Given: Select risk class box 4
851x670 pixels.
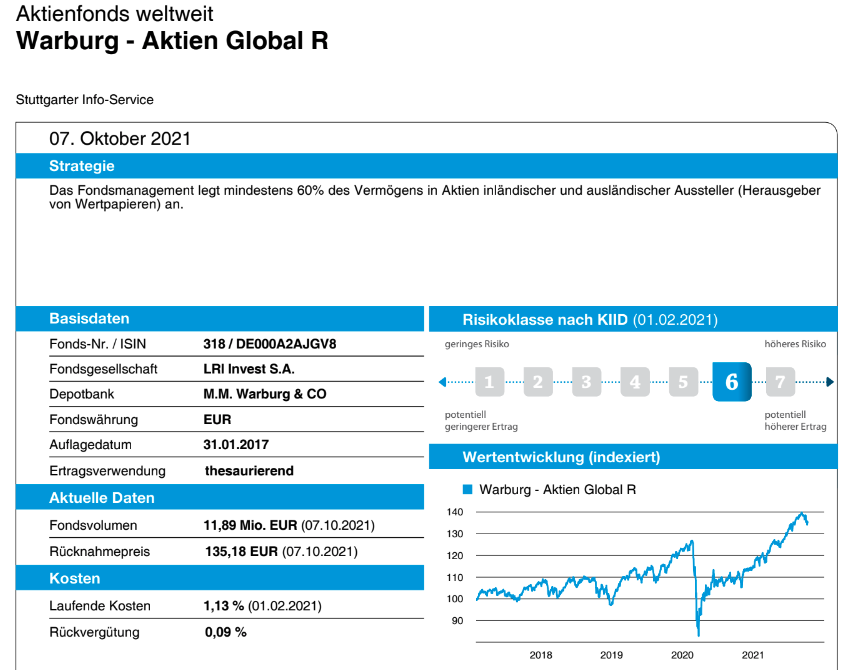Looking at the screenshot, I should [x=635, y=382].
